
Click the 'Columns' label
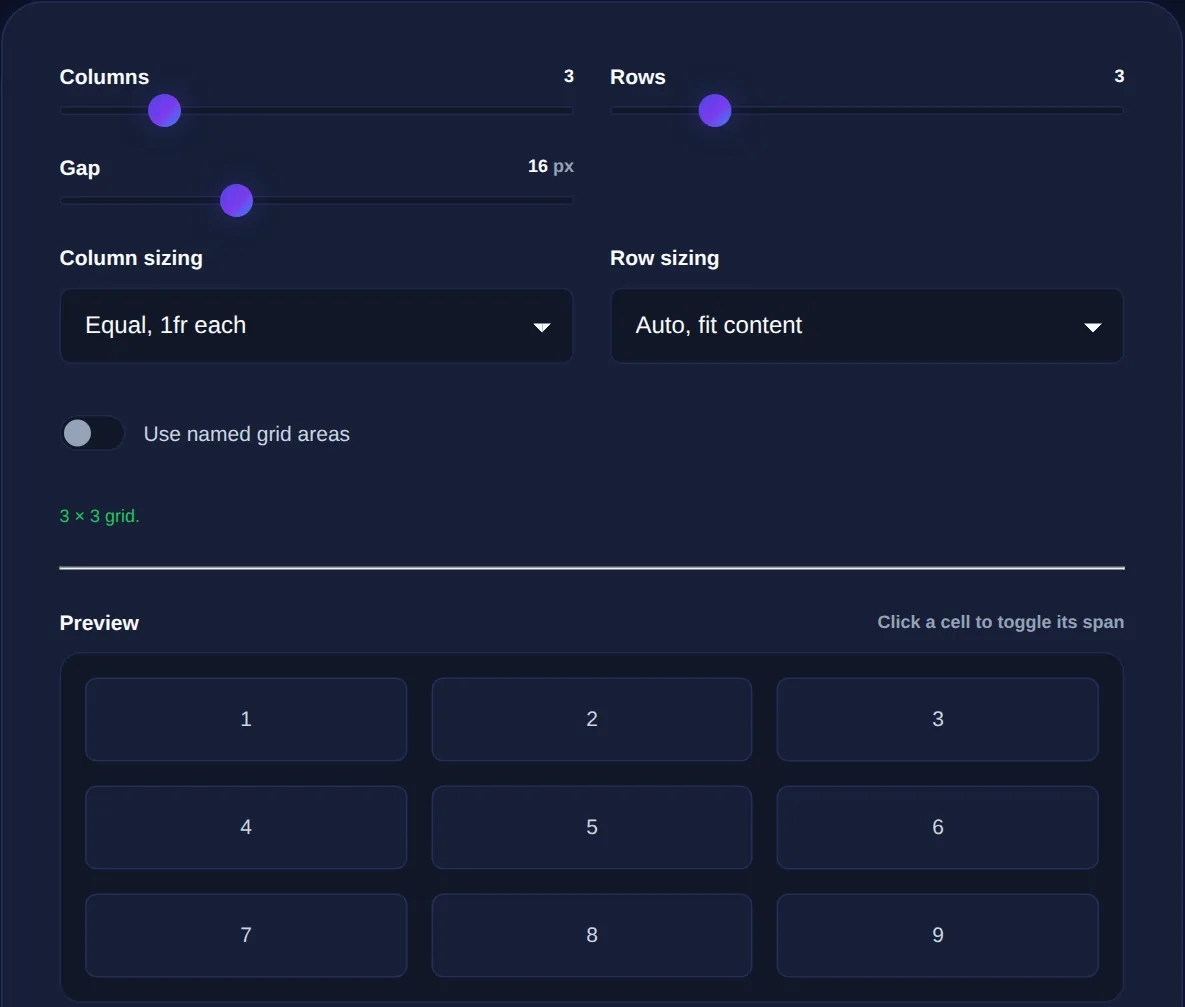tap(104, 77)
